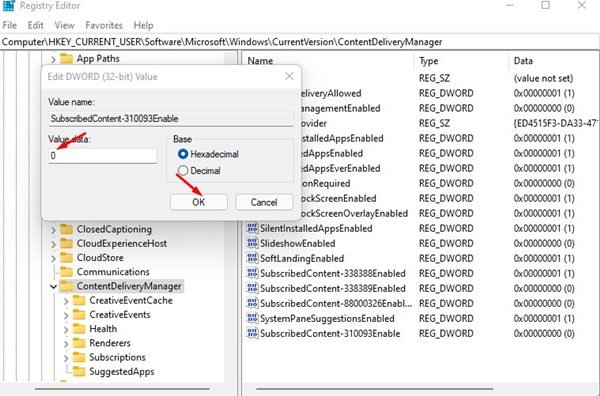Viewport: 600px width, 396px height.
Task: Cancel the Edit DWORD dialog
Action: tap(264, 202)
